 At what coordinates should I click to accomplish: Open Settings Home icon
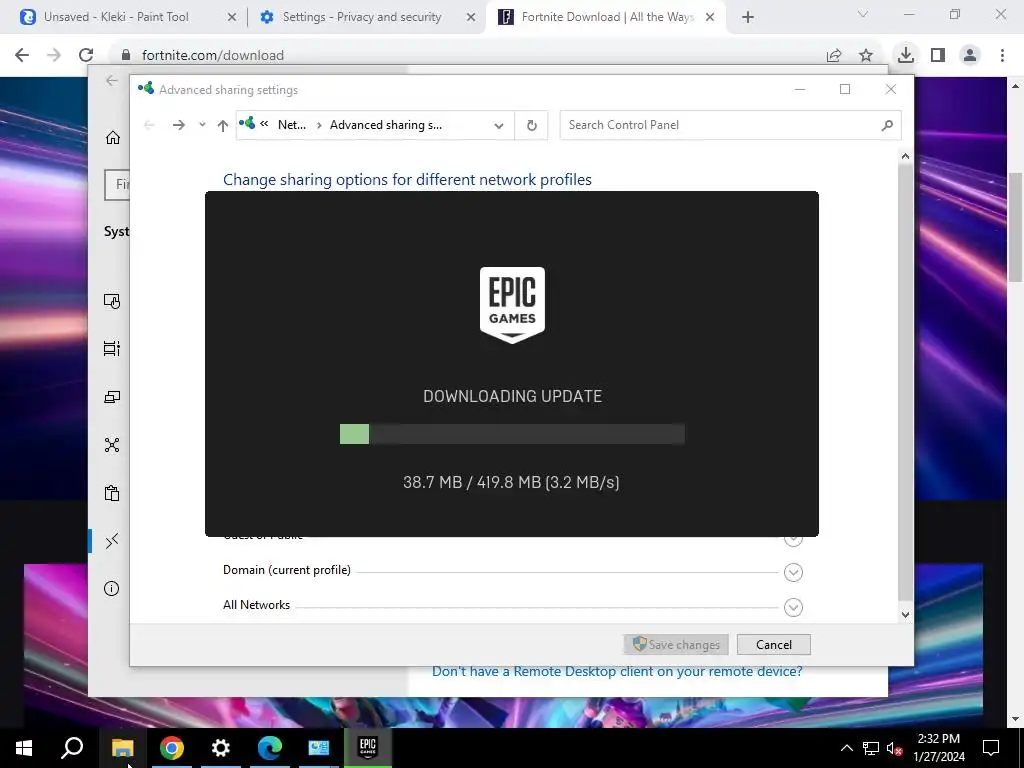coord(112,137)
